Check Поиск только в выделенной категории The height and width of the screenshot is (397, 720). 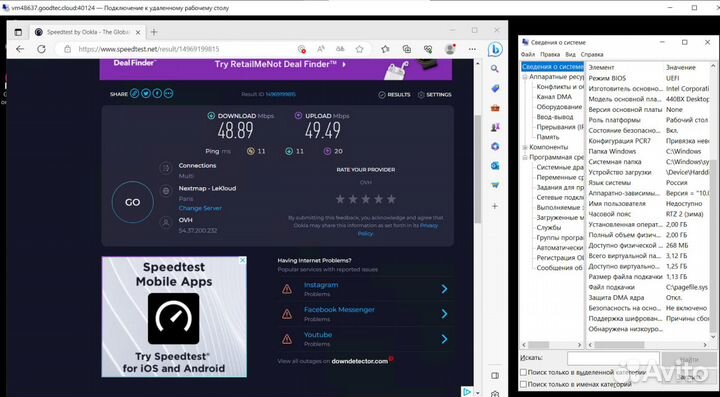(523, 372)
